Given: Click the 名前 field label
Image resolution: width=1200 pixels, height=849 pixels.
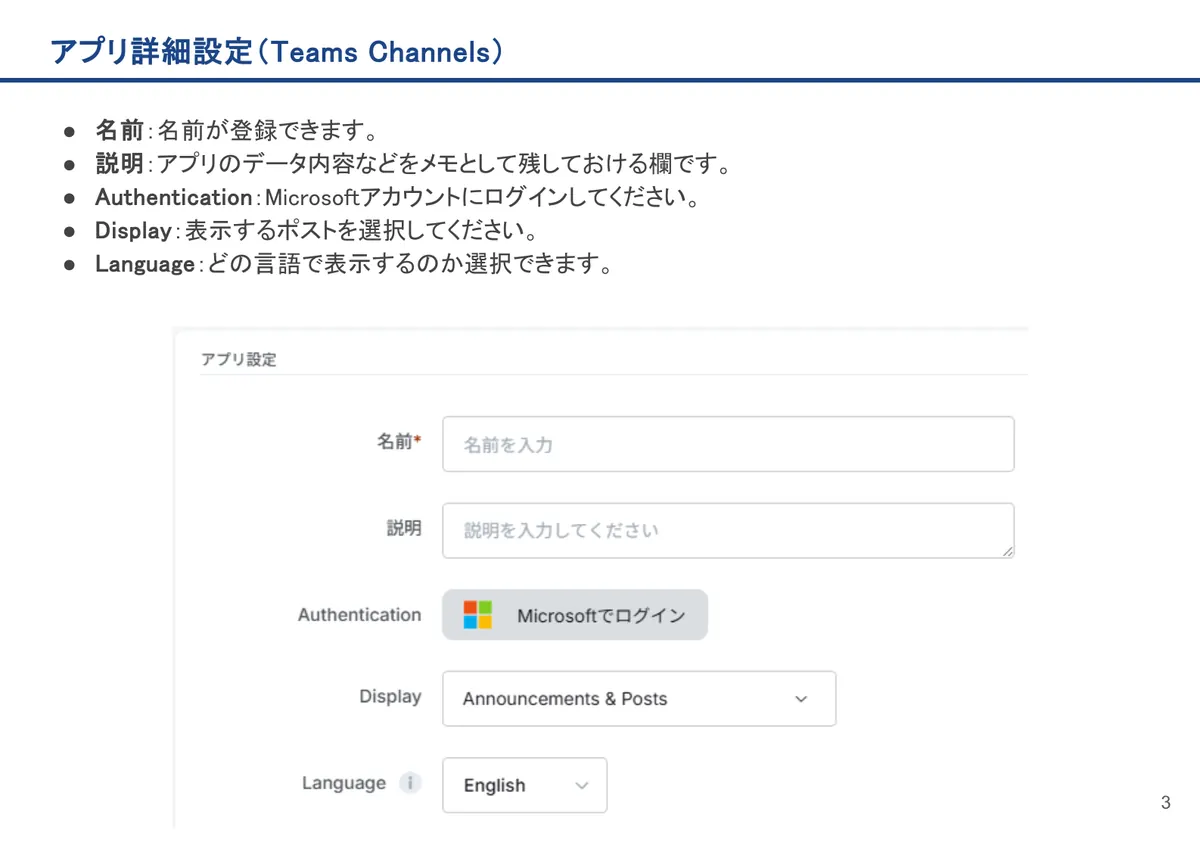Looking at the screenshot, I should click(x=399, y=441).
